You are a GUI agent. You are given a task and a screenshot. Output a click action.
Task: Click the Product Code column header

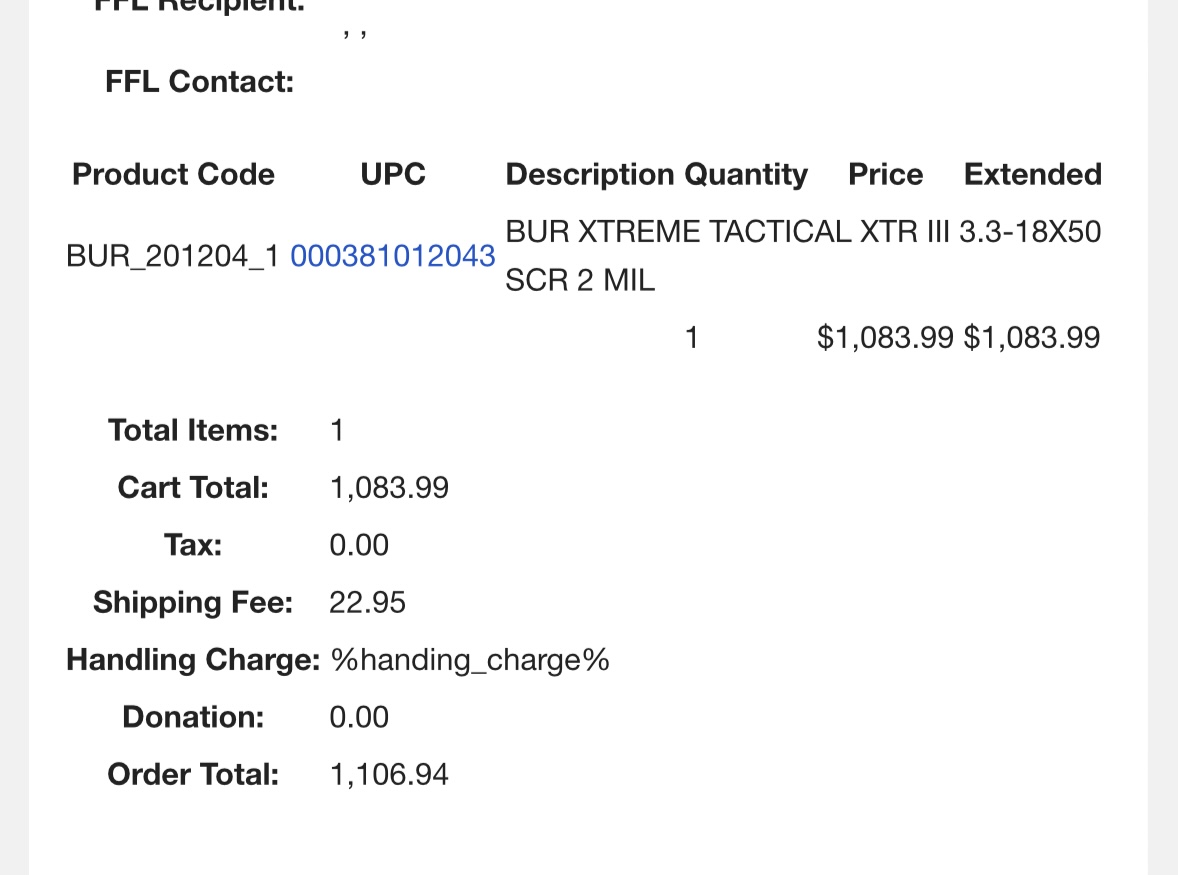173,175
